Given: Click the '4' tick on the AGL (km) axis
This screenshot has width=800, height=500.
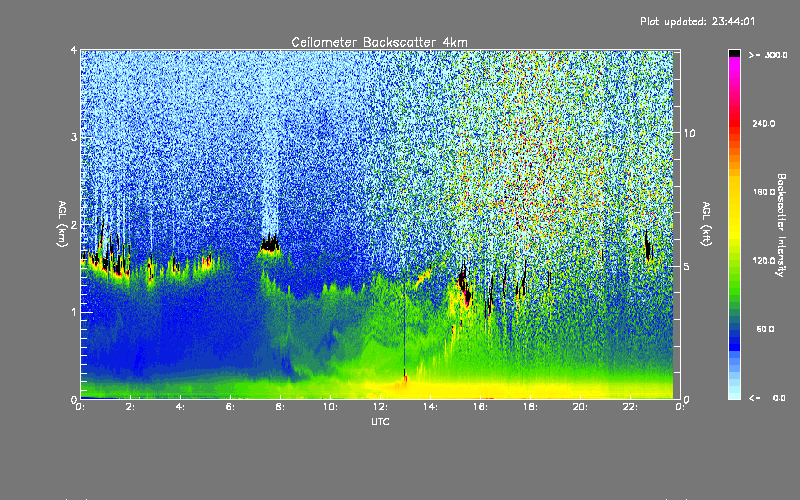Looking at the screenshot, I should coord(74,50).
